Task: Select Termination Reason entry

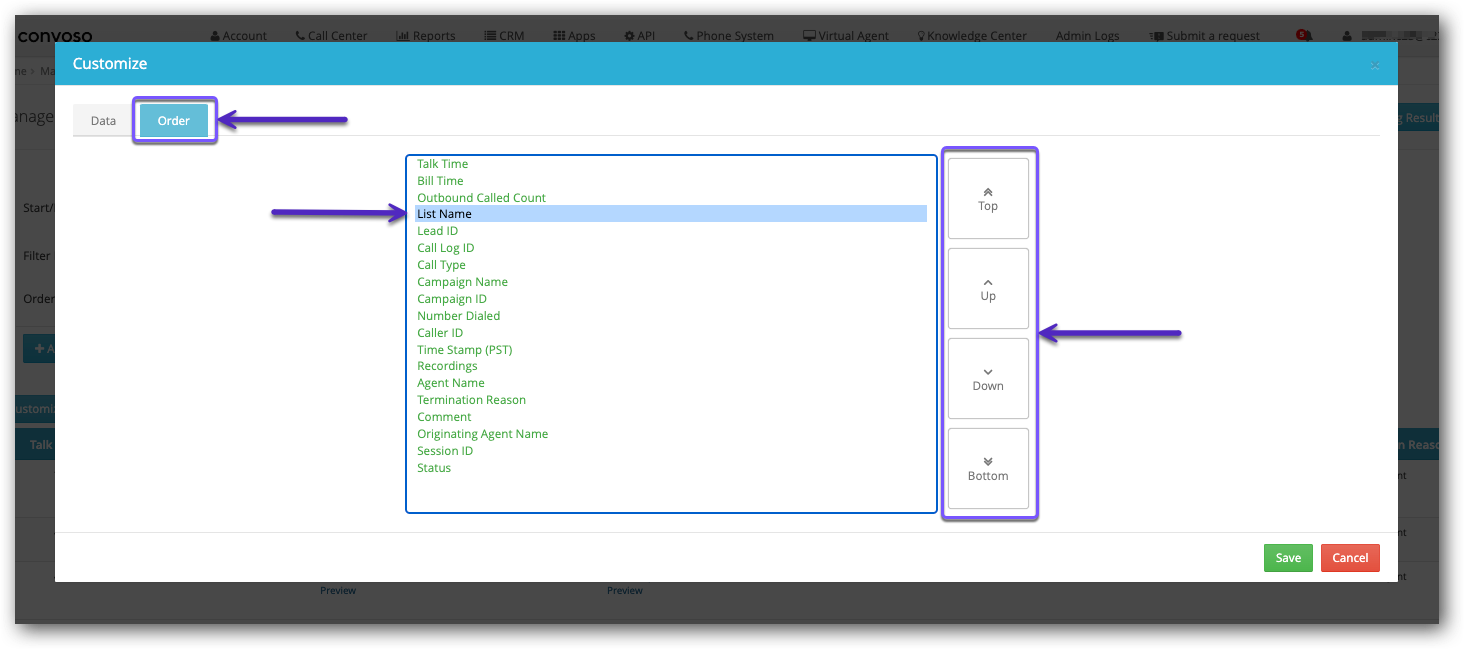Action: (x=671, y=400)
